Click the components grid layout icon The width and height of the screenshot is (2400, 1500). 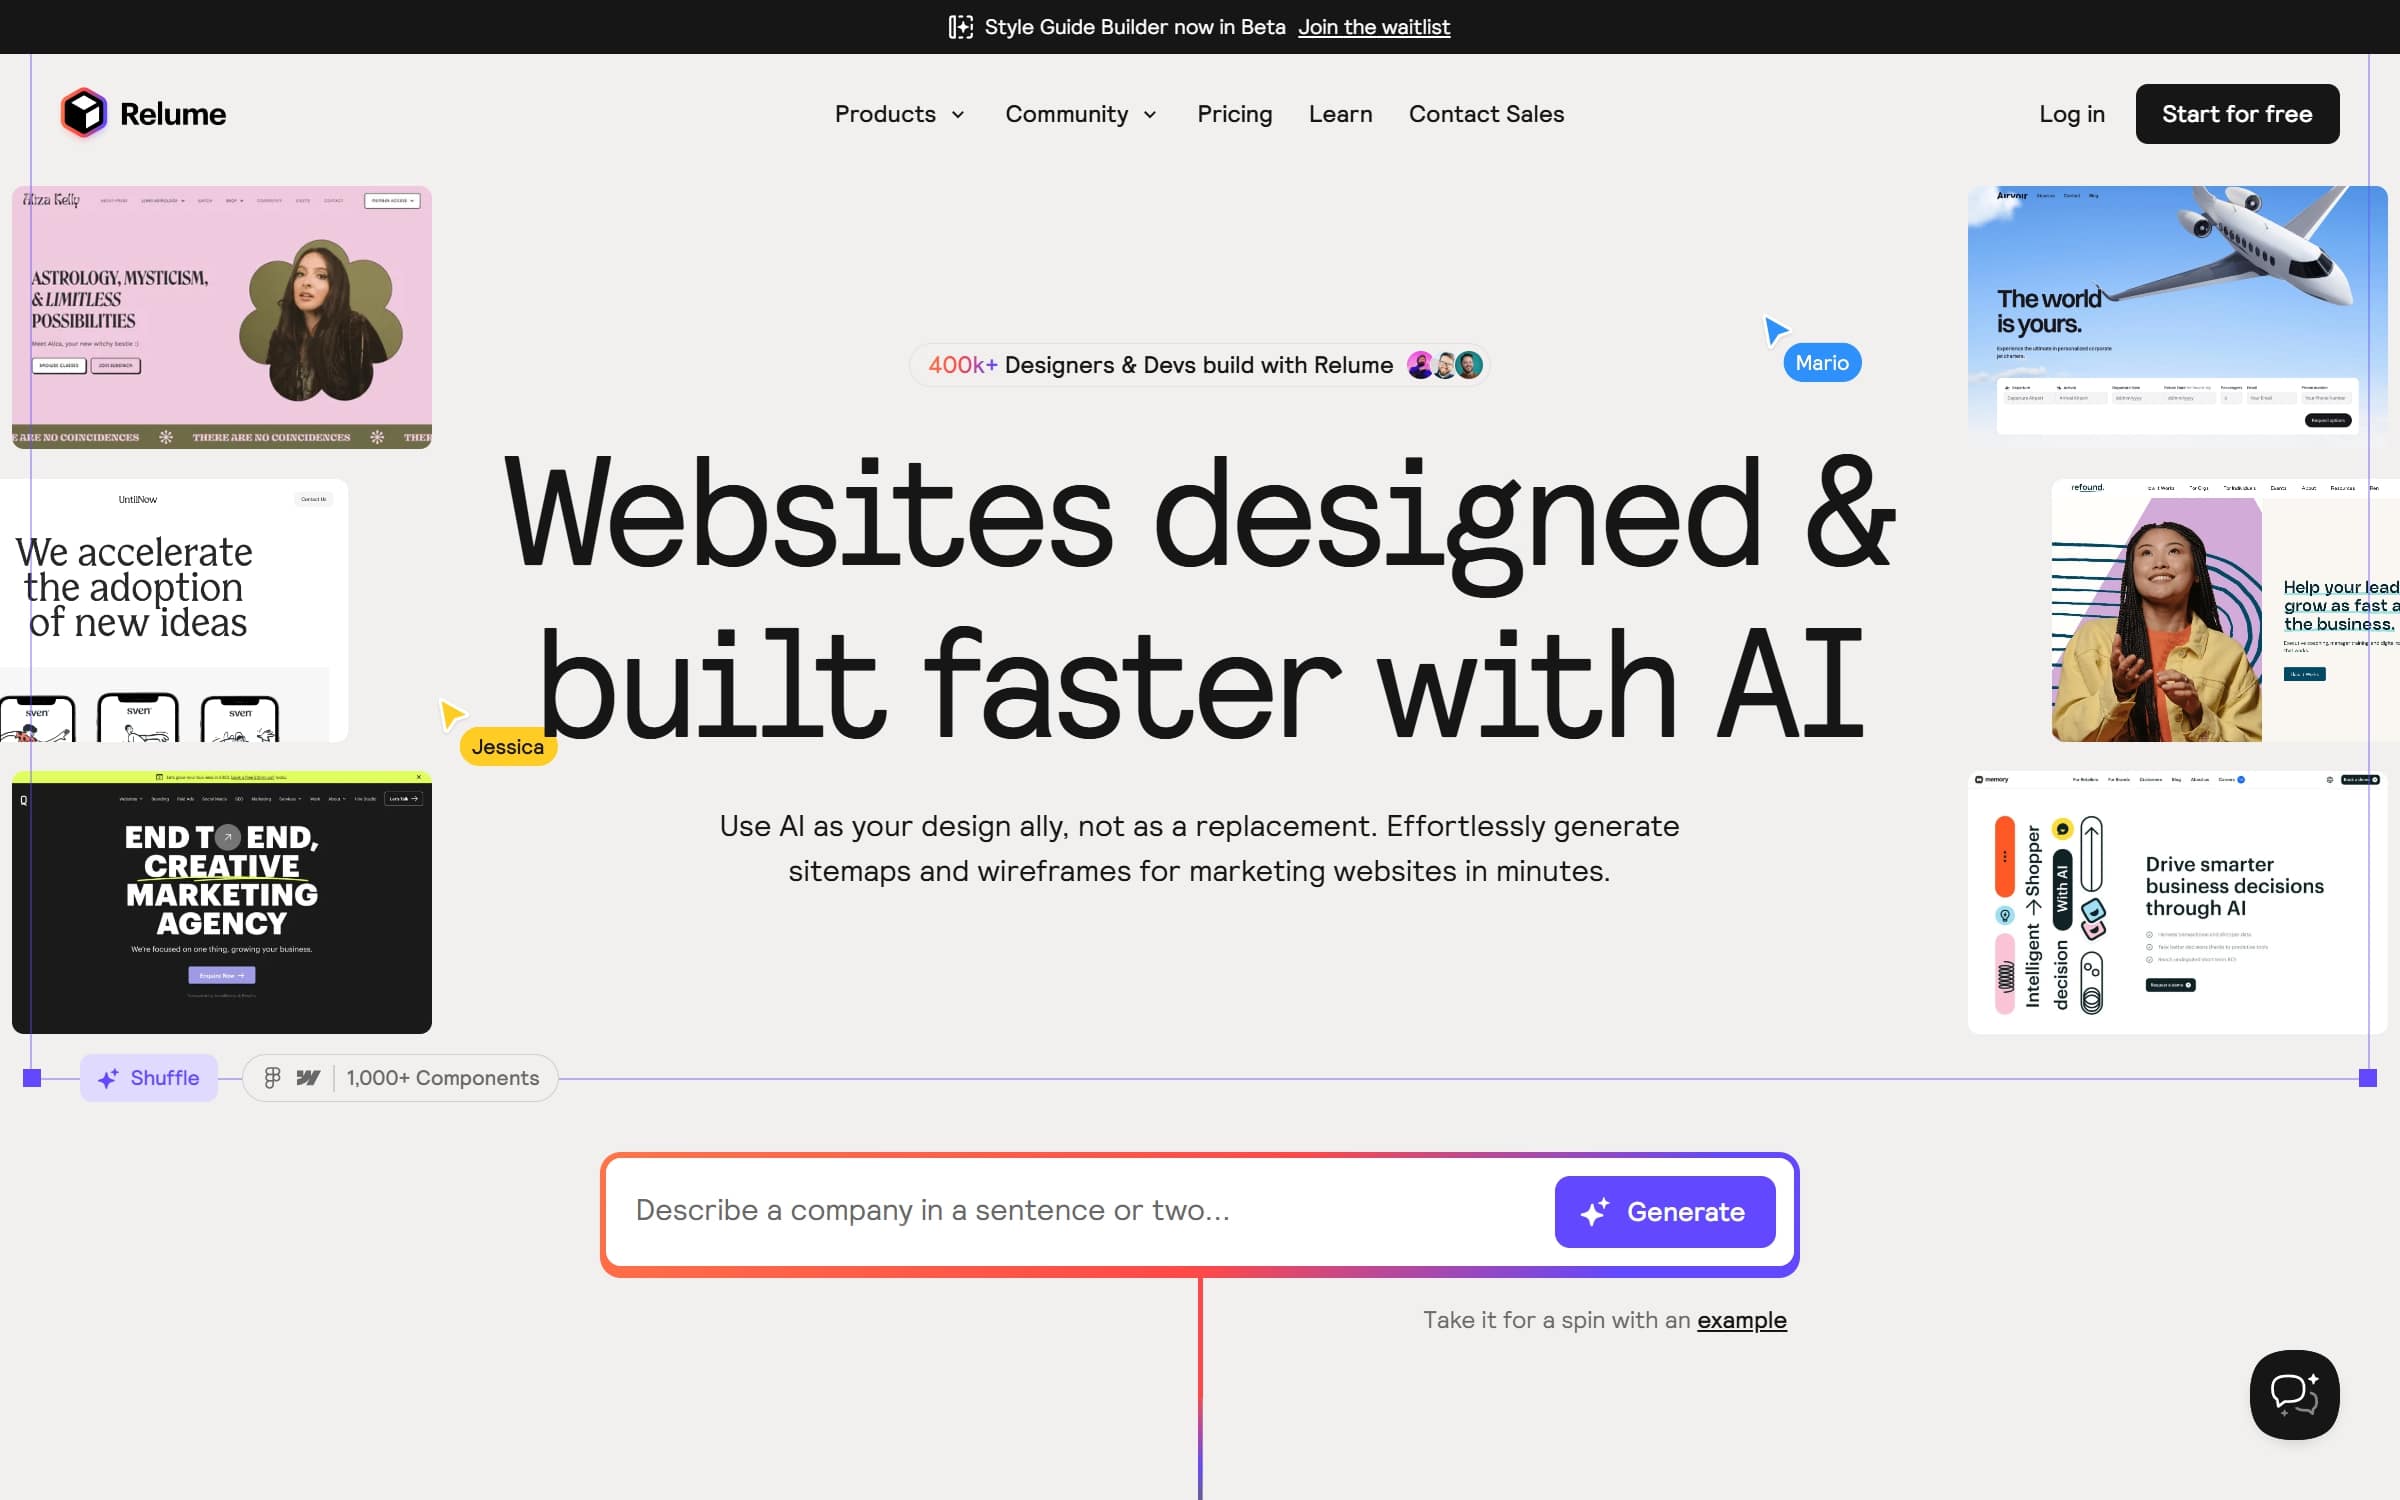271,1078
